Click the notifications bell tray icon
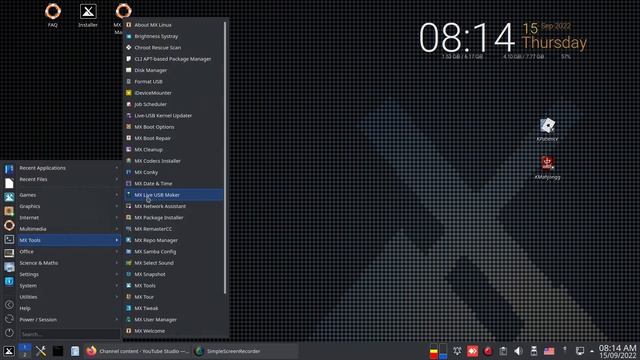Image resolution: width=640 pixels, height=360 pixels. [457, 351]
